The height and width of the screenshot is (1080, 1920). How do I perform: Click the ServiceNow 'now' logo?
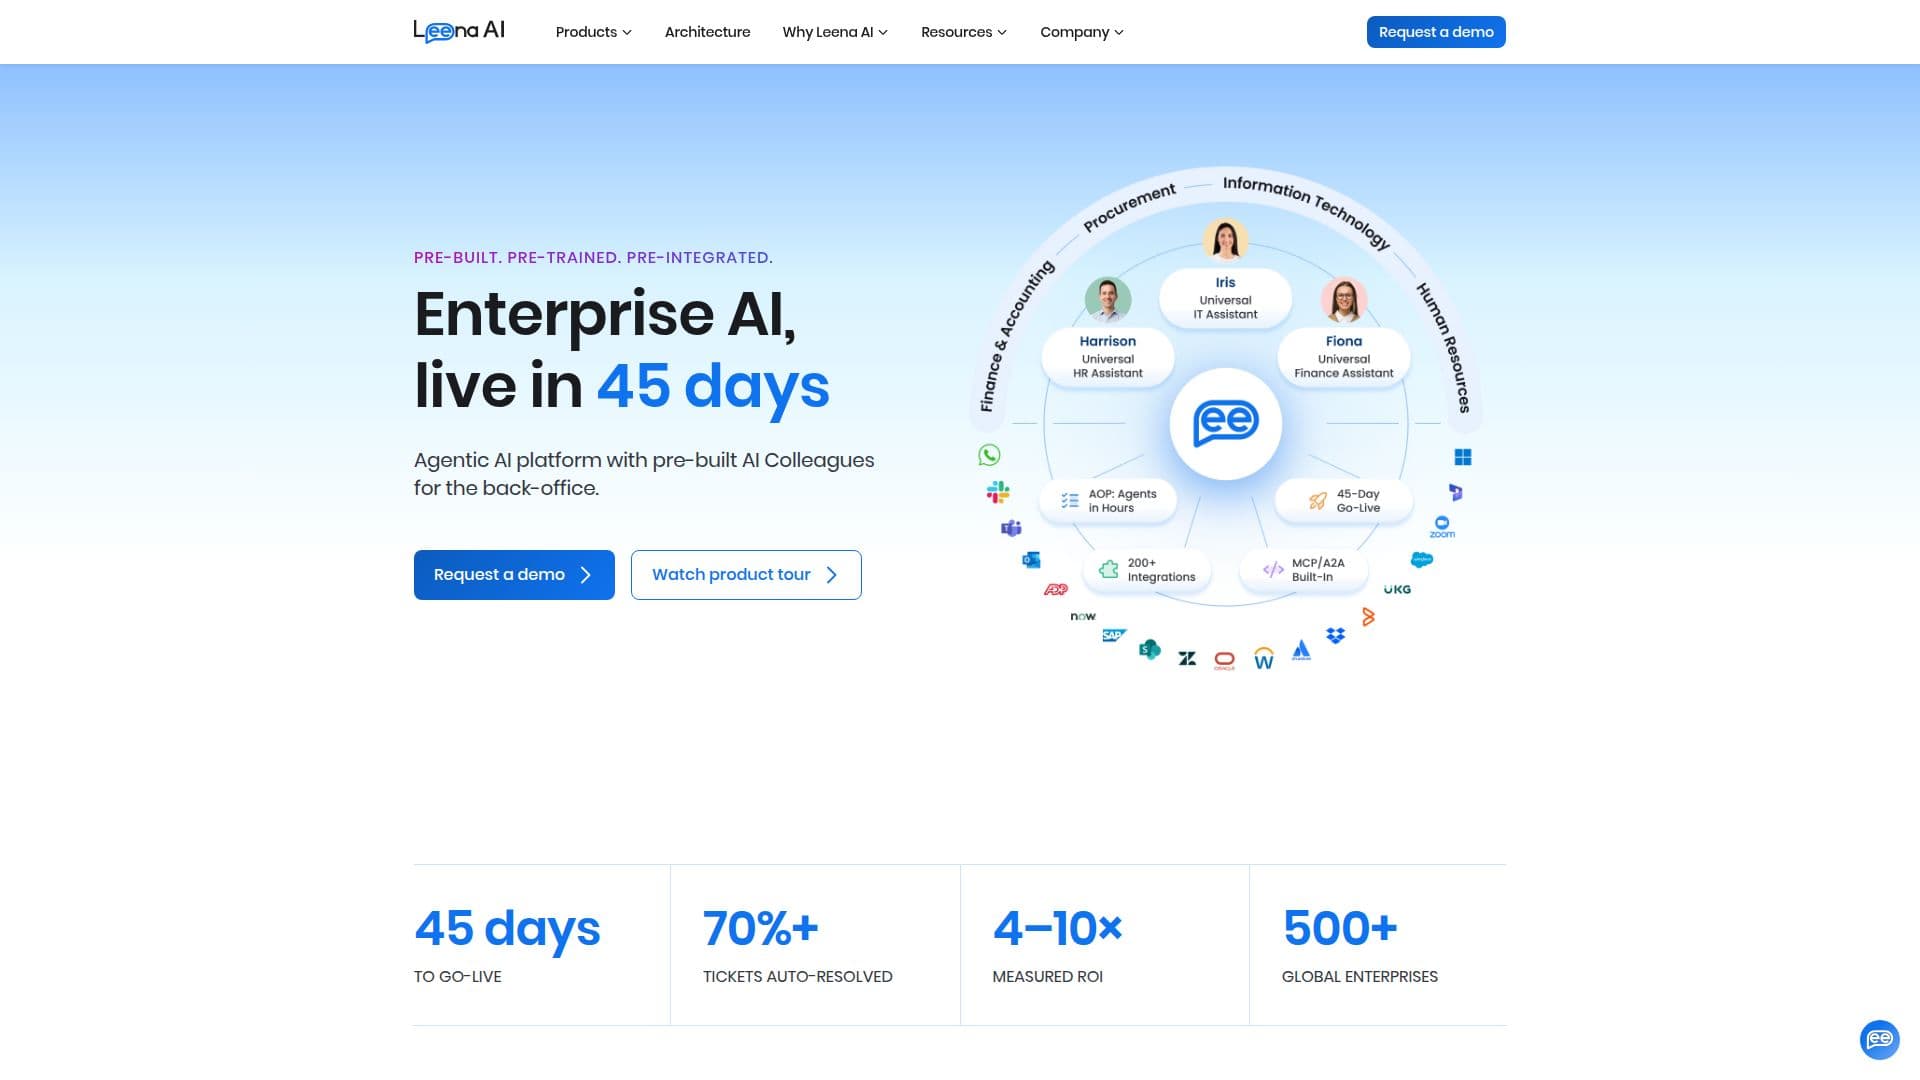coord(1083,616)
